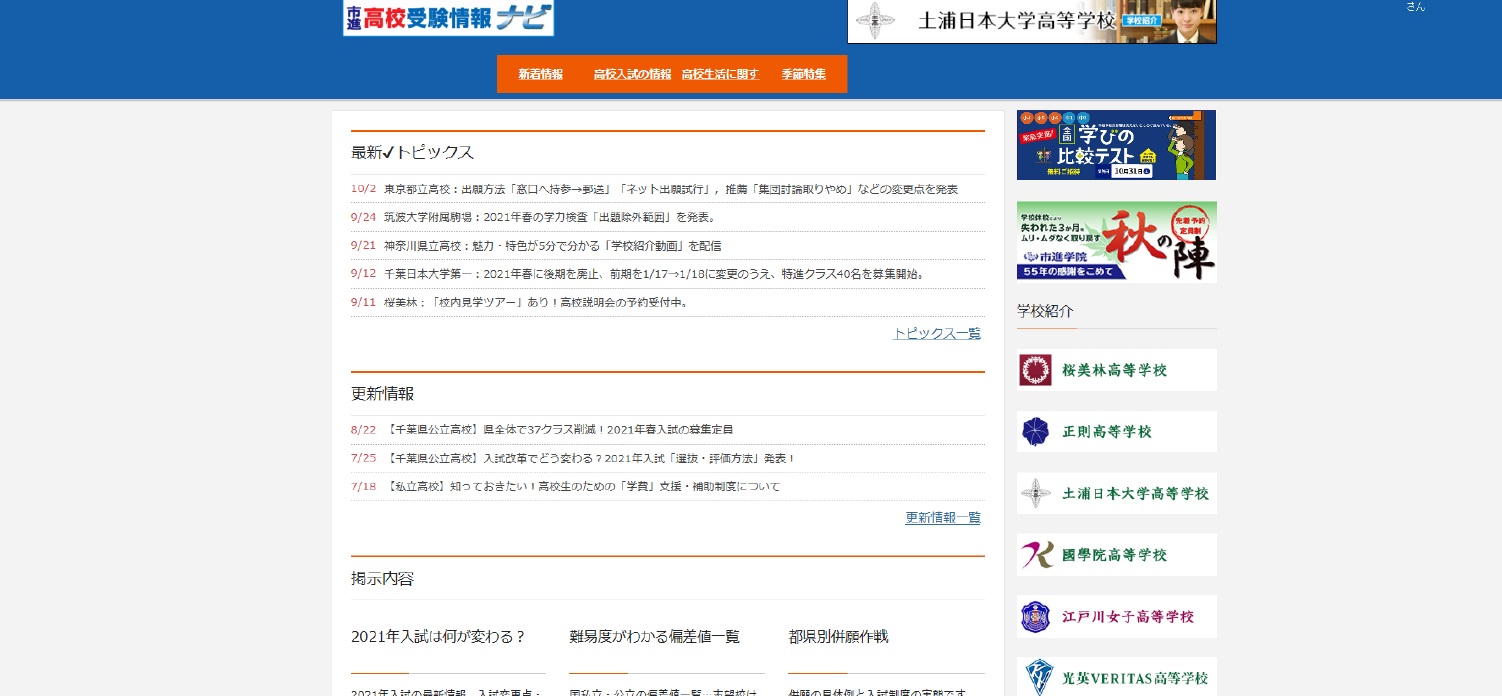This screenshot has height=696, width=1502.
Task: Open the トピックス一覧 link
Action: (x=937, y=334)
